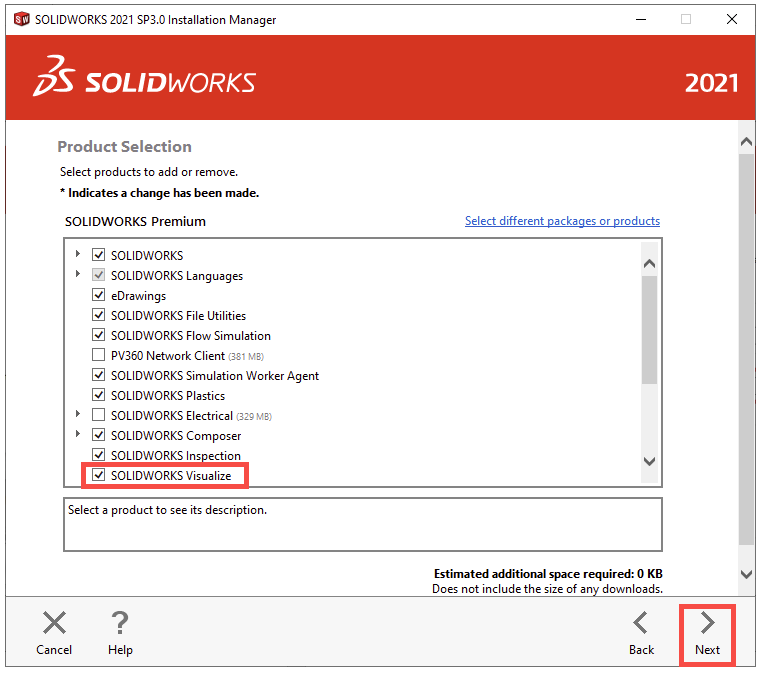Screen dimensions: 759x673
Task: Select the SOLIDWORKS Plastics list item
Action: point(167,396)
